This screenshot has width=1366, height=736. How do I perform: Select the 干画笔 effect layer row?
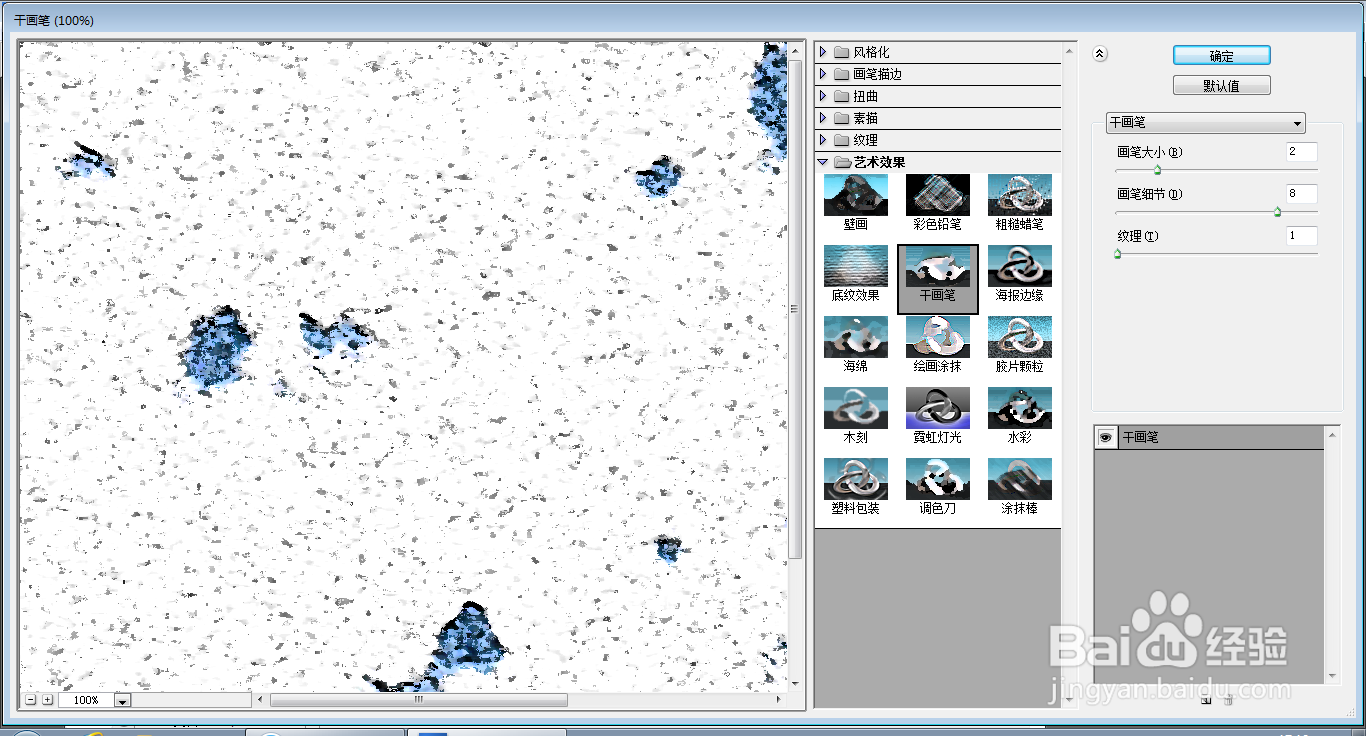coord(1209,438)
